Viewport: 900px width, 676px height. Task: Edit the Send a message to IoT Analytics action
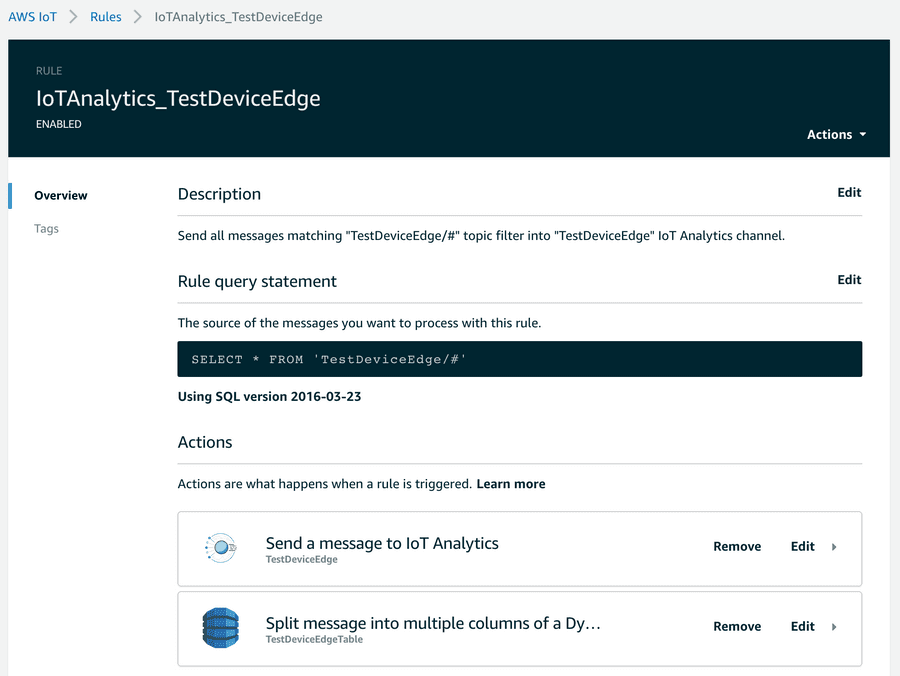802,547
